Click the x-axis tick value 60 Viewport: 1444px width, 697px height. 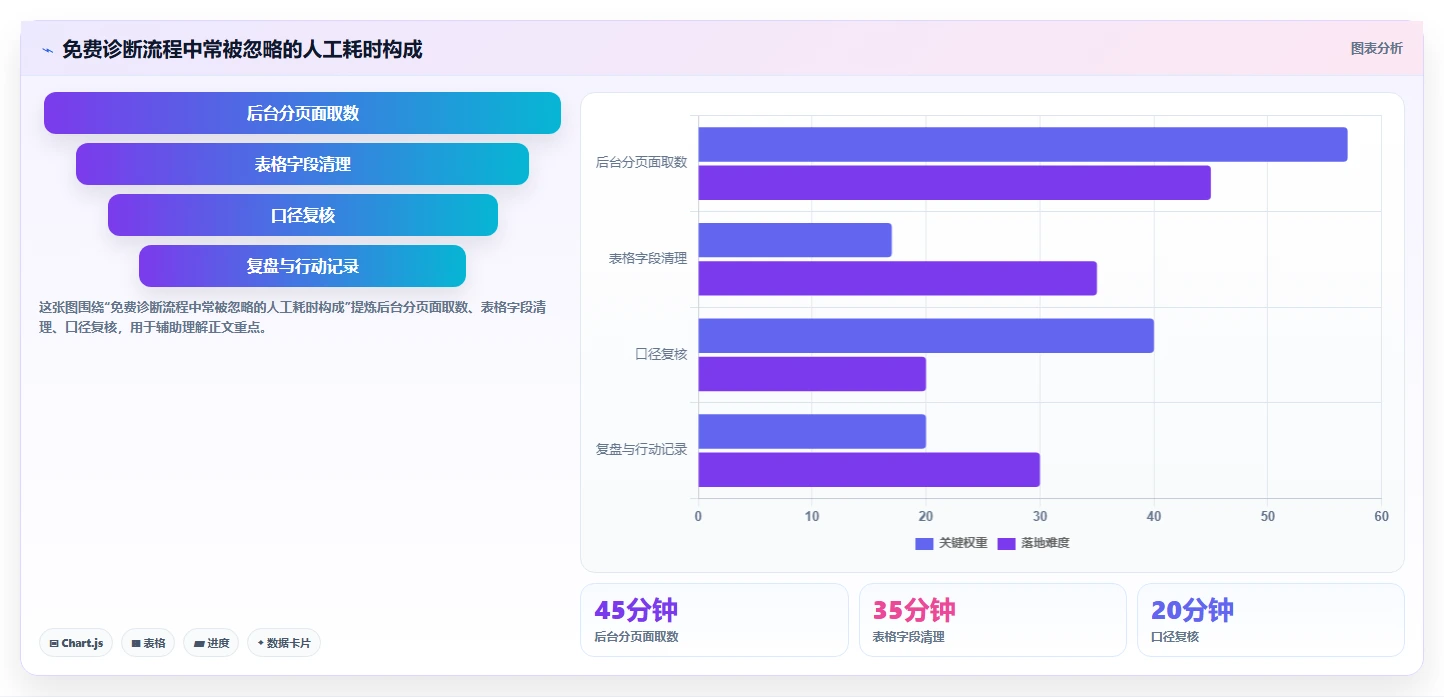[x=1381, y=516]
